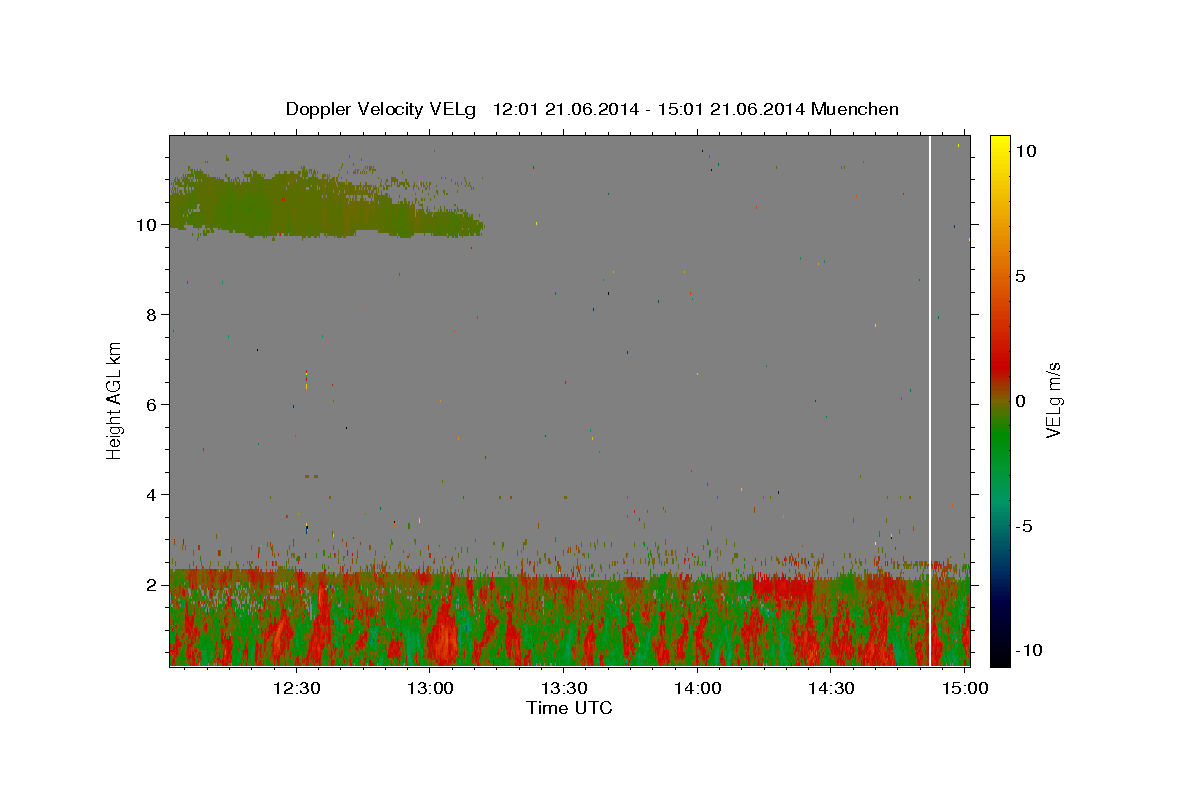
Task: Click the height tick label 8
Action: pos(152,314)
